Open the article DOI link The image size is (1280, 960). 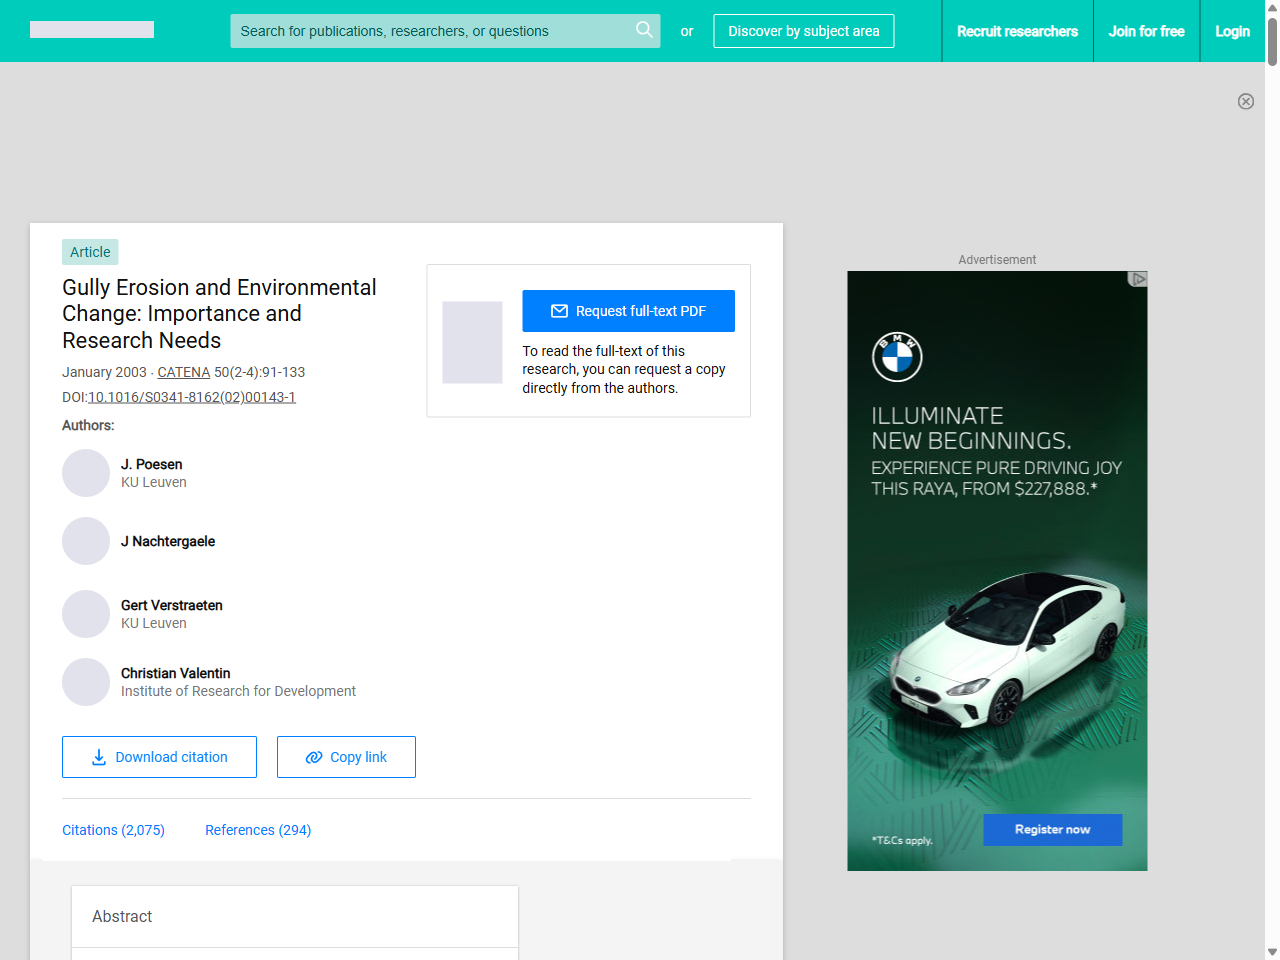tap(192, 397)
